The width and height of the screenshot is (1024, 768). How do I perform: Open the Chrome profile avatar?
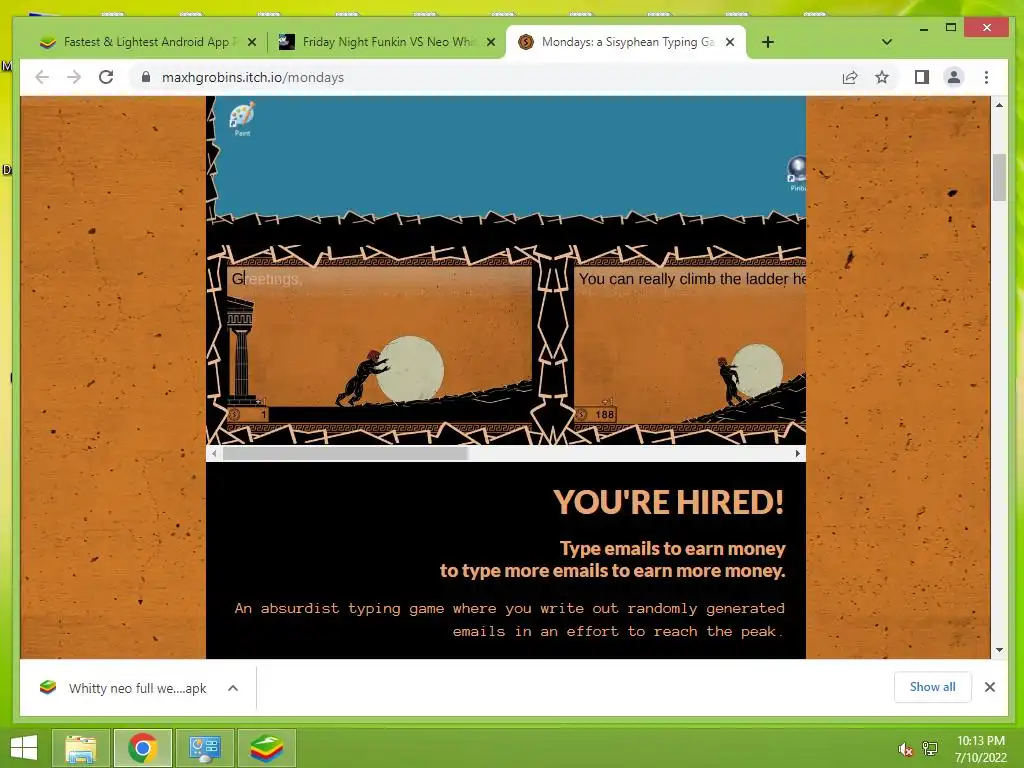tap(953, 77)
